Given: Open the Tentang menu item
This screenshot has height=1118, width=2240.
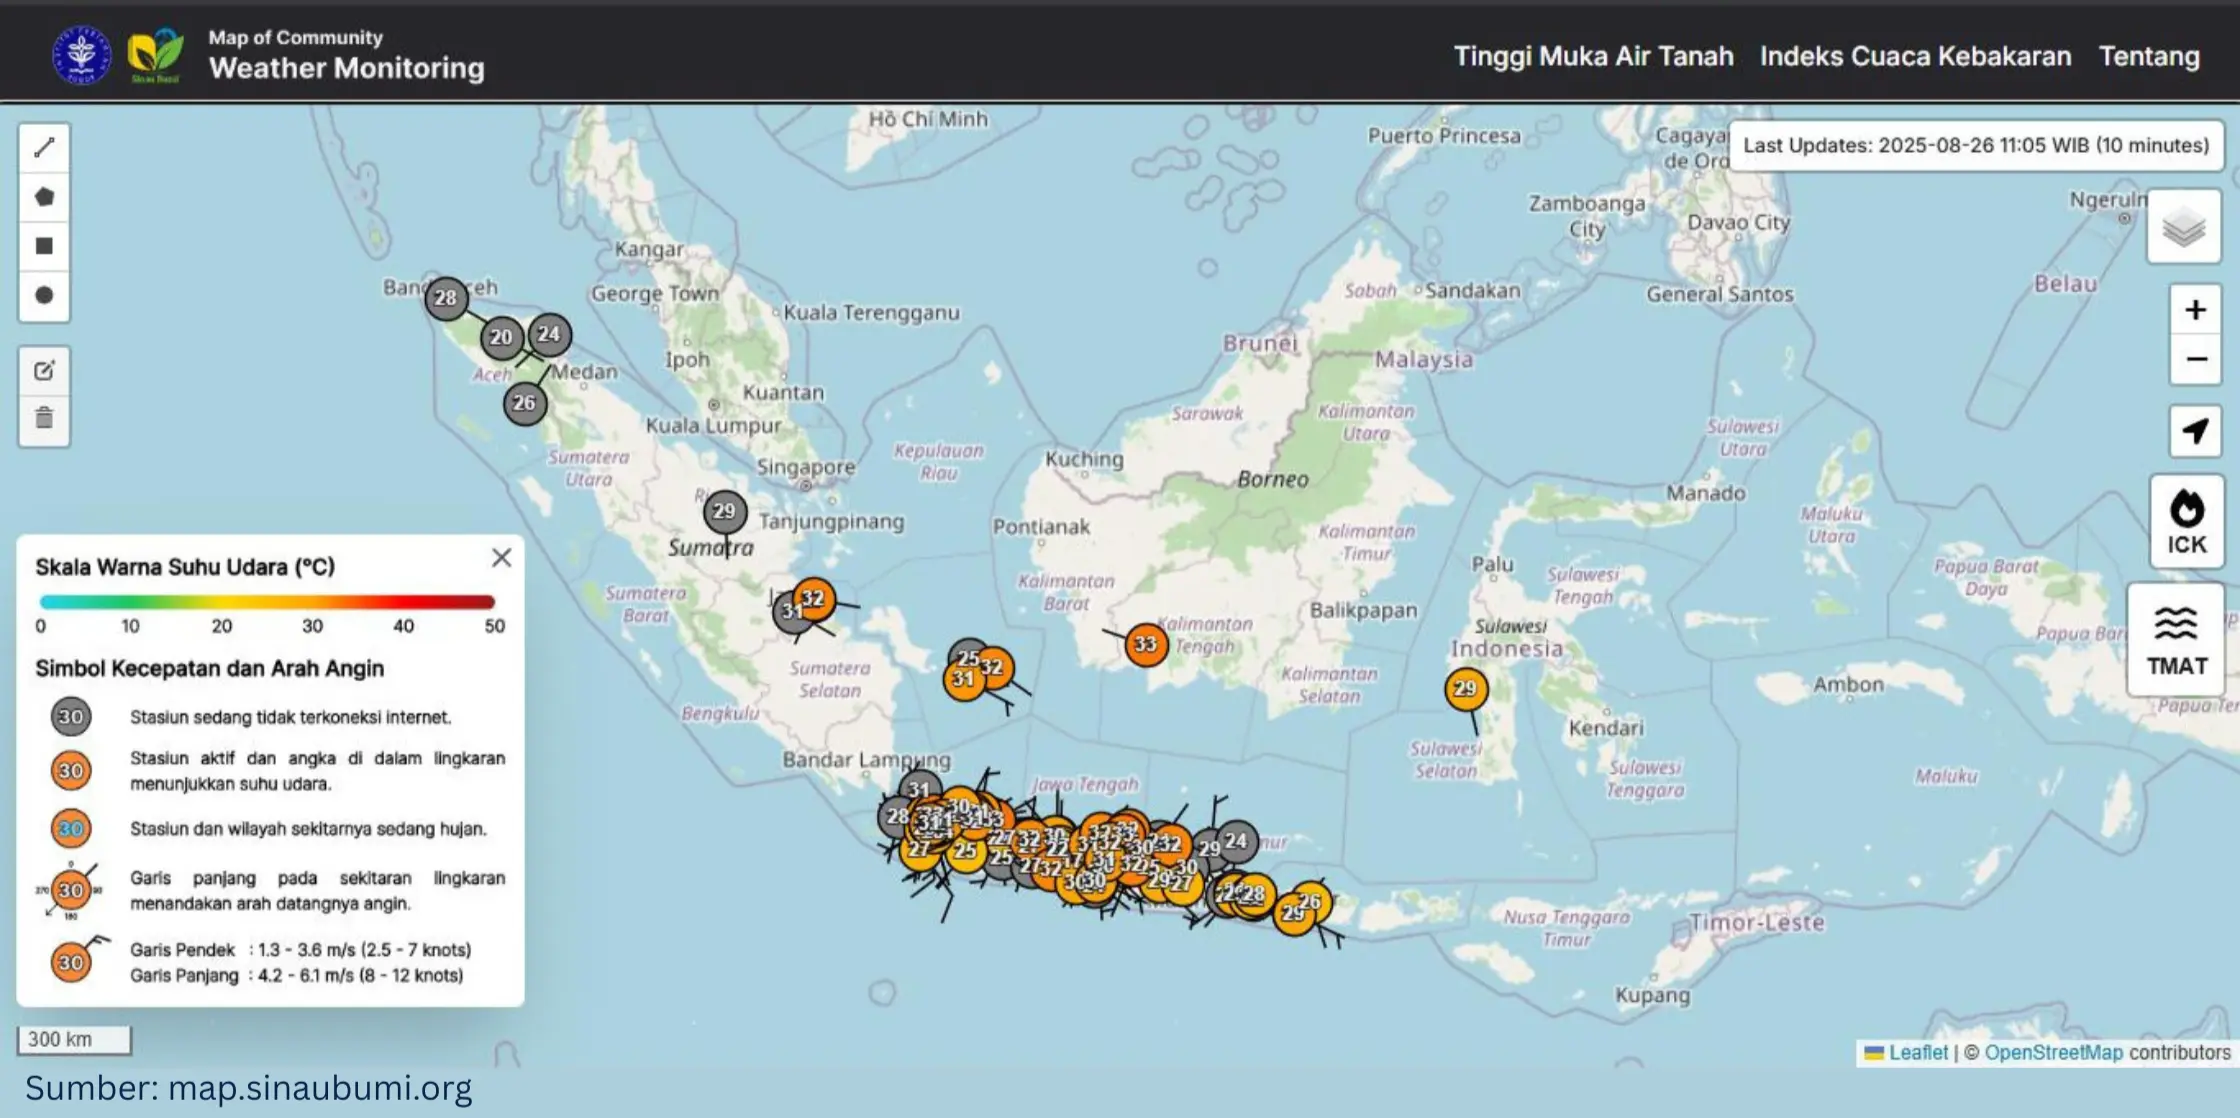Looking at the screenshot, I should [2149, 56].
